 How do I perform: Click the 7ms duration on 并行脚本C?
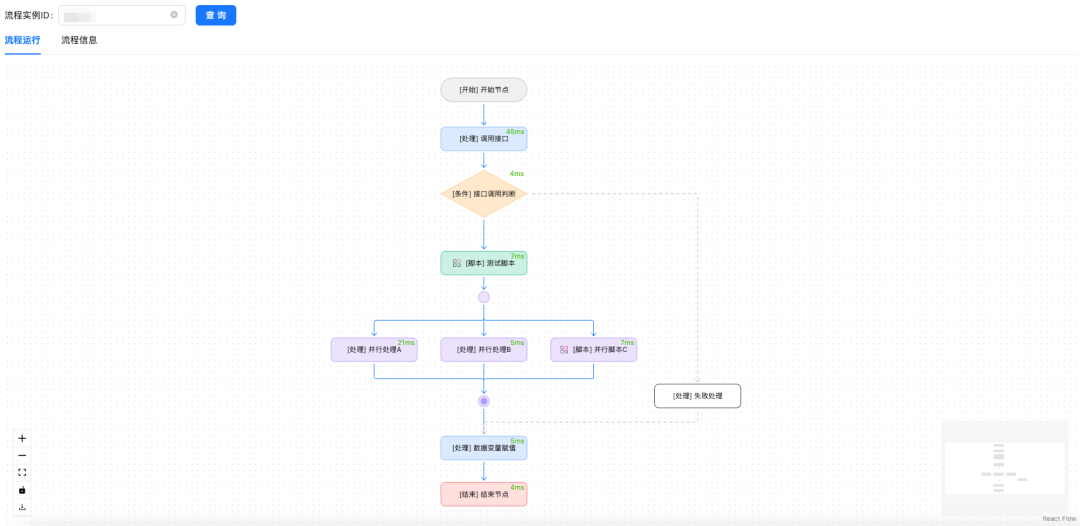pos(627,342)
